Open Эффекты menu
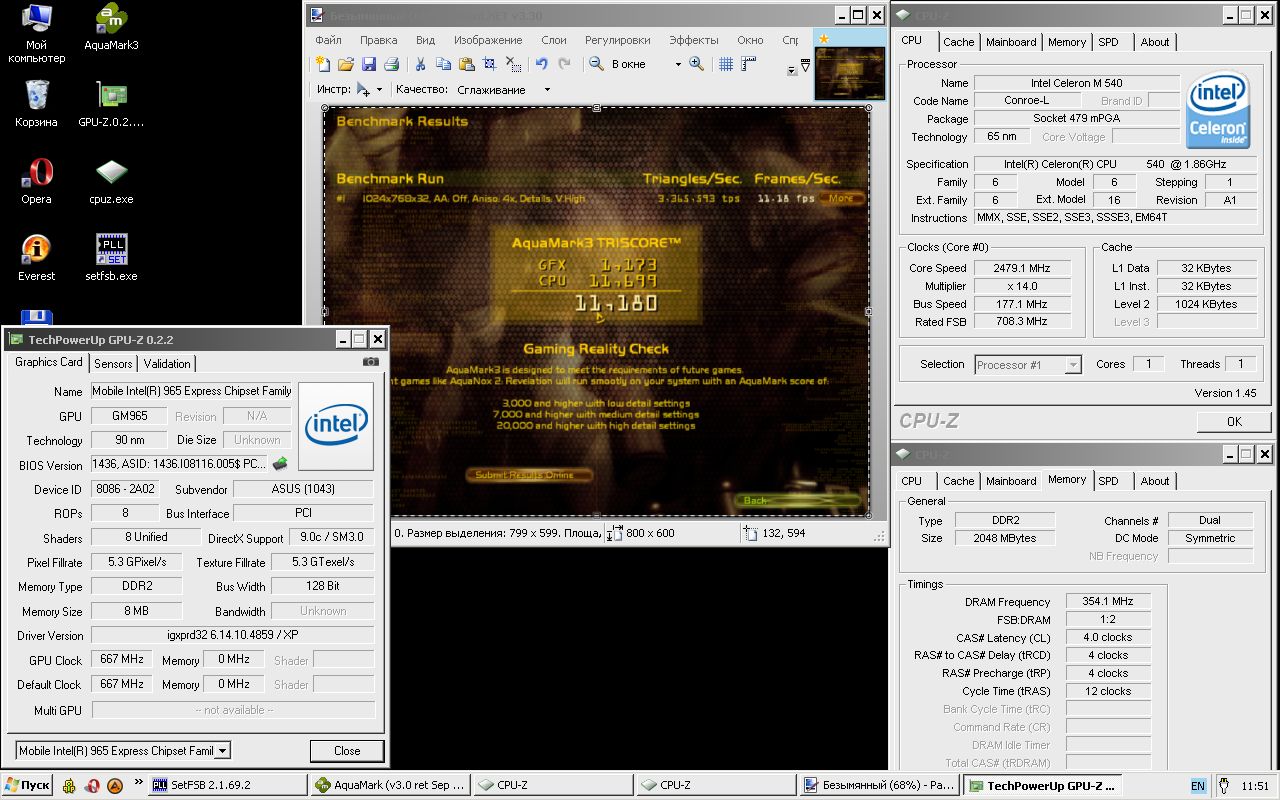This screenshot has width=1280, height=800. (x=694, y=40)
